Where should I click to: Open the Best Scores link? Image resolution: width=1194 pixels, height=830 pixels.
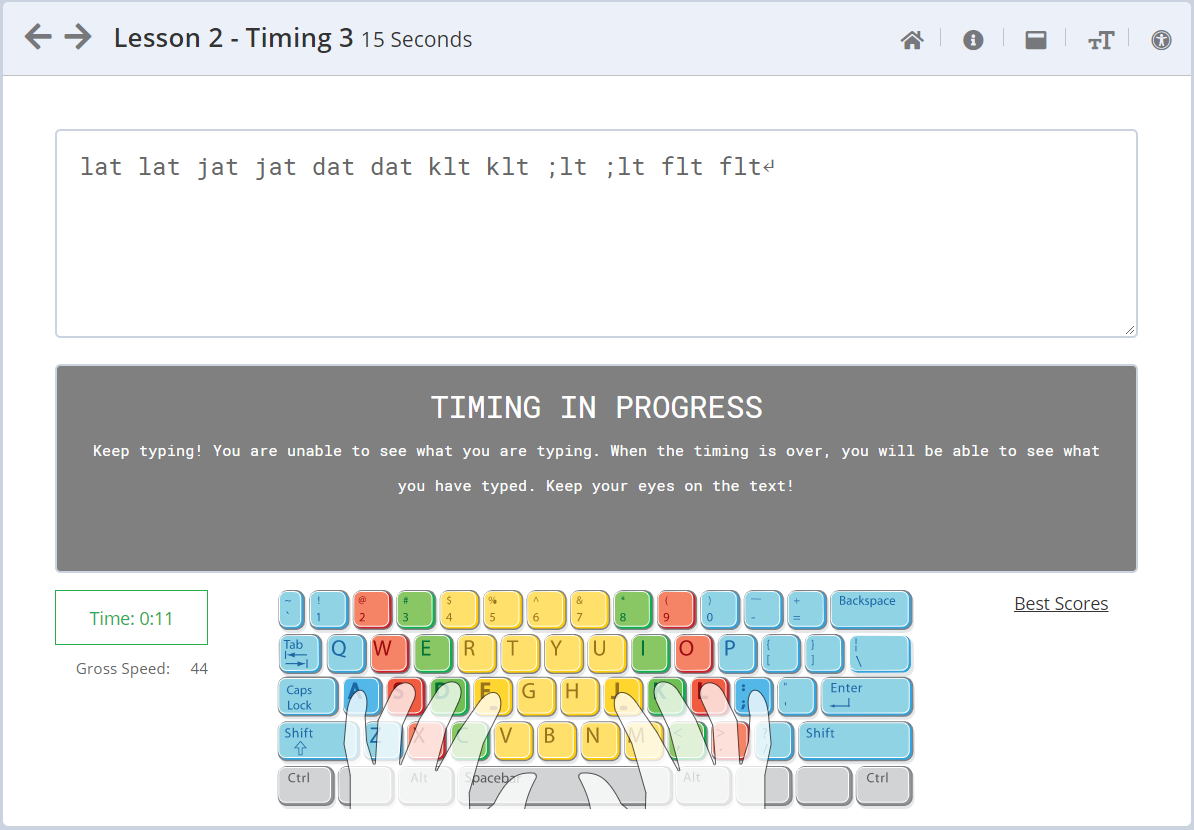point(1061,604)
